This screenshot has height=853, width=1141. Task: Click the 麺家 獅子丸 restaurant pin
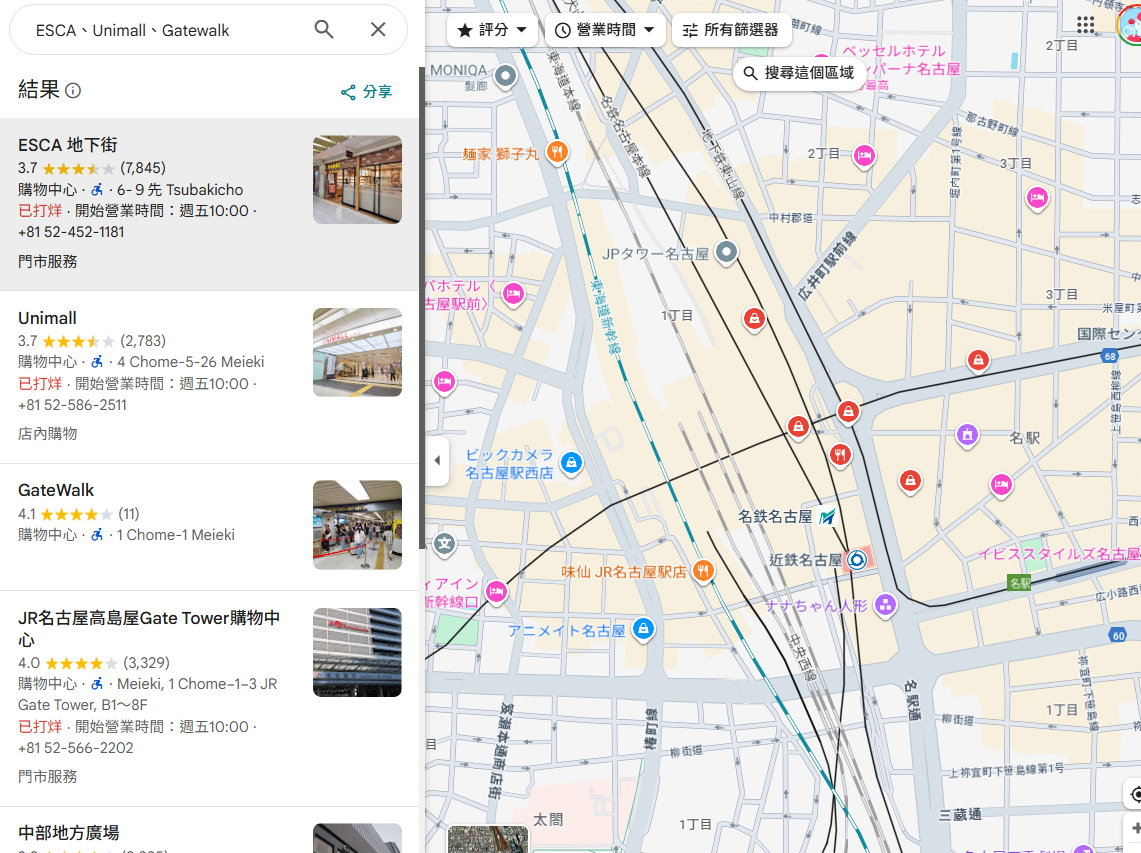pos(558,152)
